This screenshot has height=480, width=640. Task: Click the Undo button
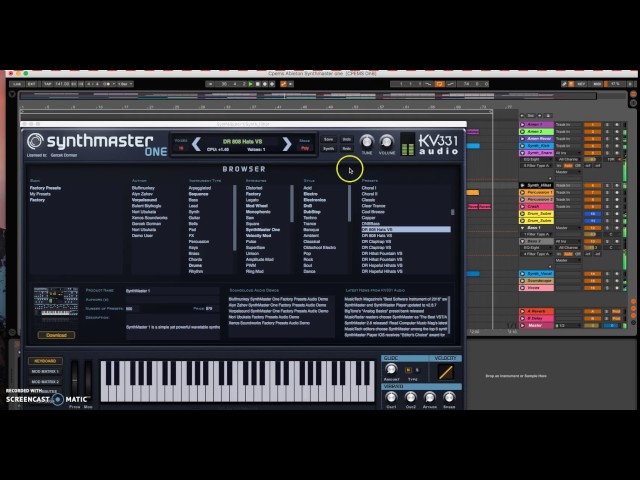(x=347, y=140)
